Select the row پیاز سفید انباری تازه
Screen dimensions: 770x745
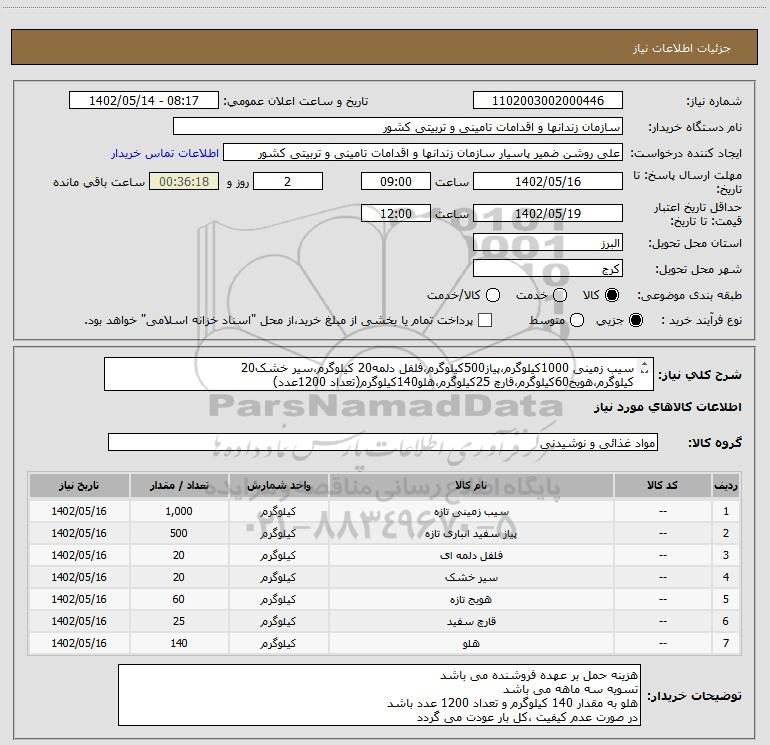[385, 533]
